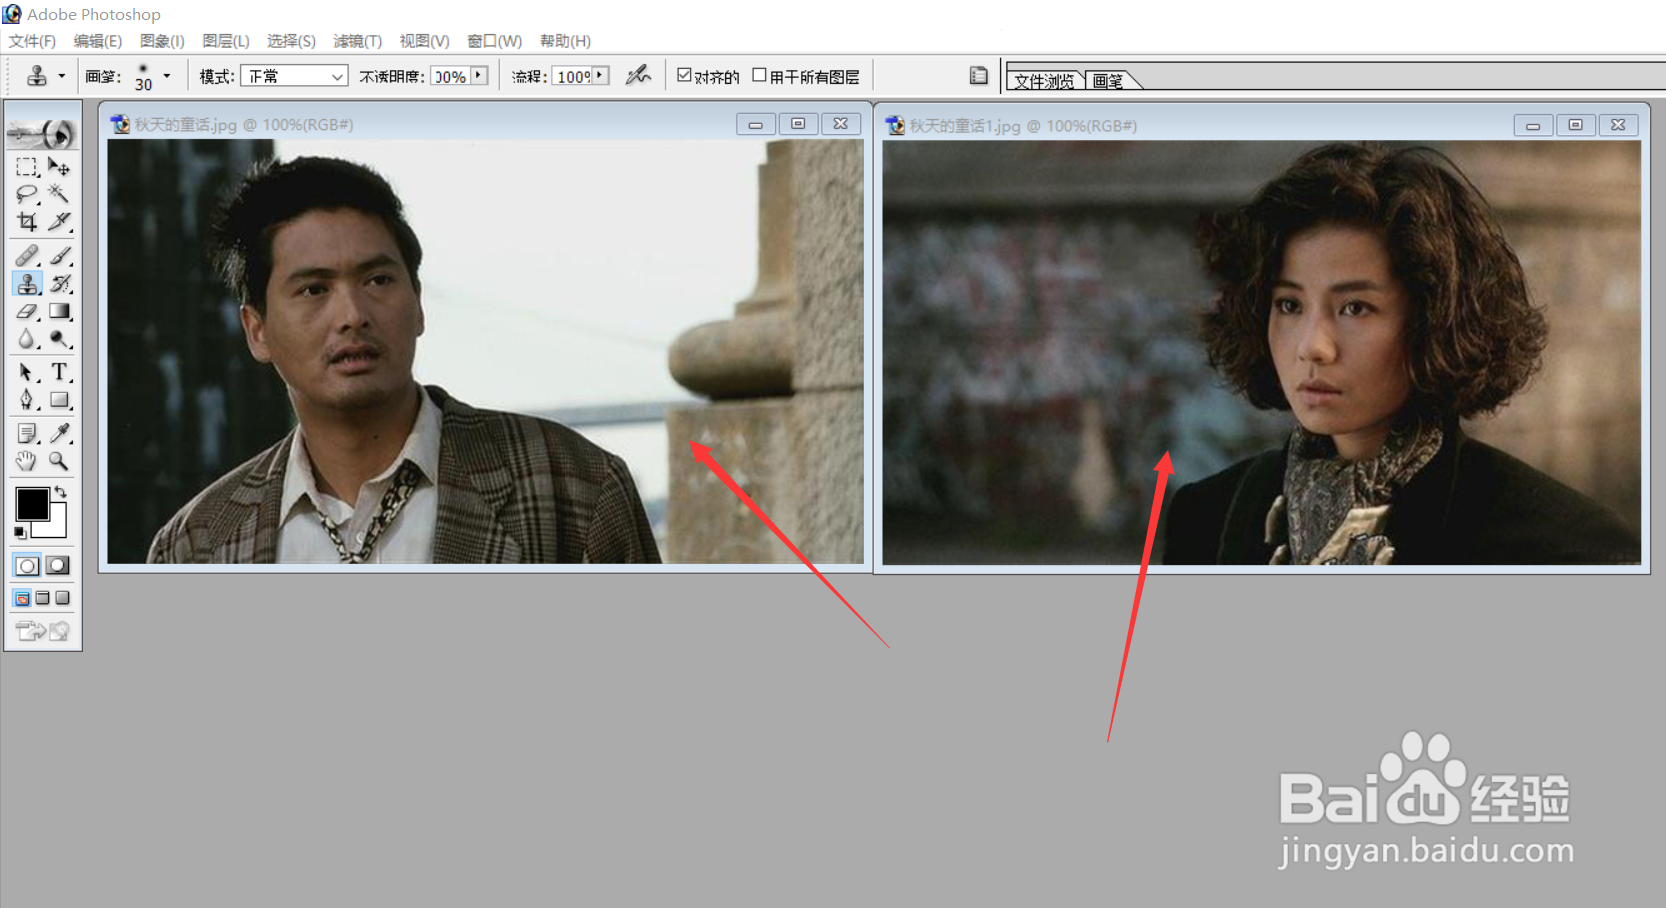The width and height of the screenshot is (1666, 908).
Task: Select the Rectangular Marquee tool
Action: click(27, 167)
